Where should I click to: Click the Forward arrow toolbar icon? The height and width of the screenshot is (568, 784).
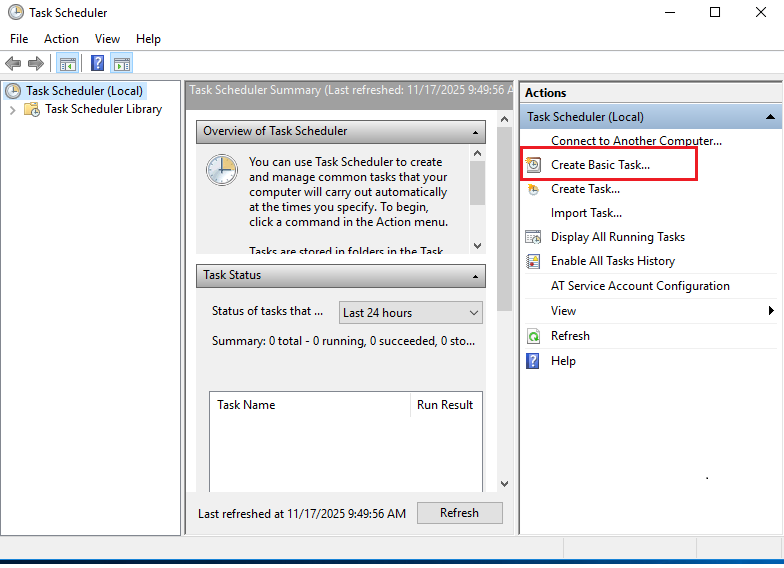(x=36, y=64)
